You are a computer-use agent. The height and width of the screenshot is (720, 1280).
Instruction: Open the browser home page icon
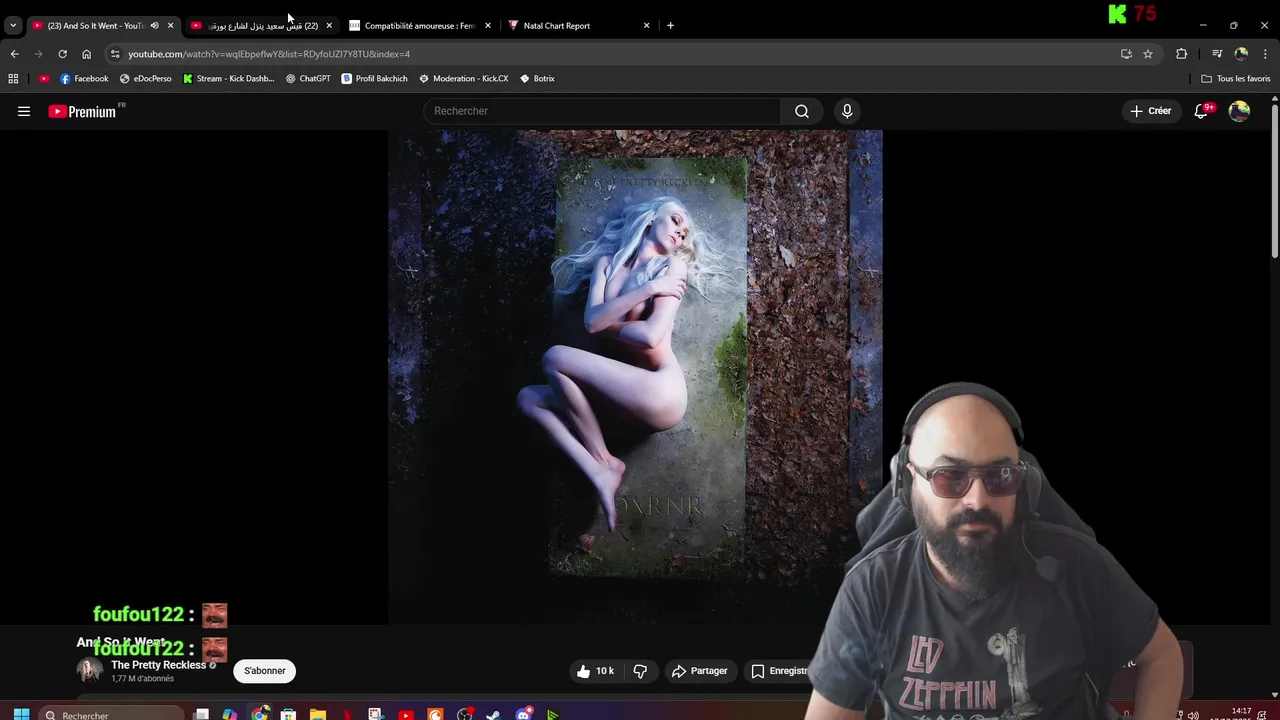tap(86, 54)
